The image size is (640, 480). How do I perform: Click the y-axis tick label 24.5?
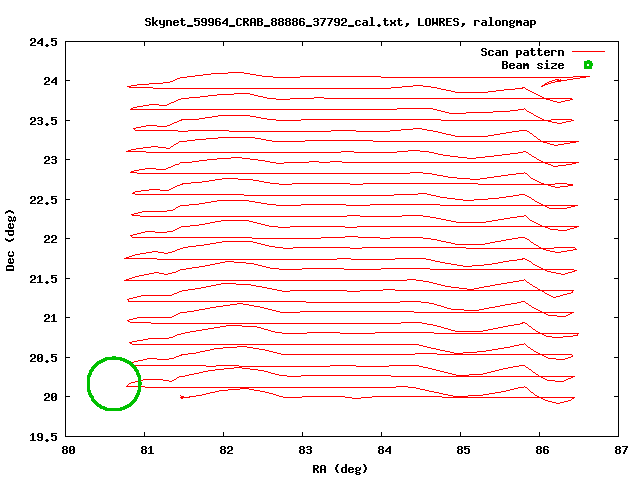[x=43, y=42]
